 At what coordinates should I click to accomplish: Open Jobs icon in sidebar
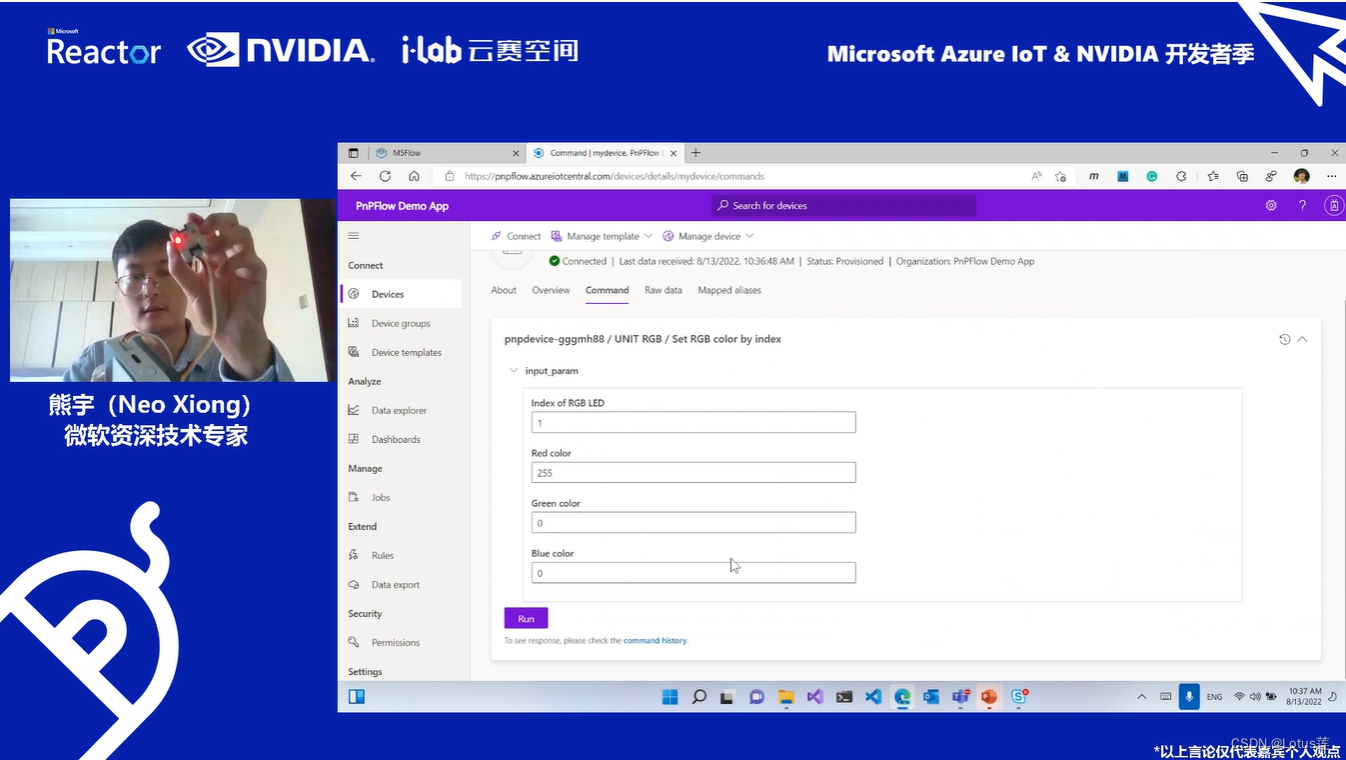[x=353, y=497]
